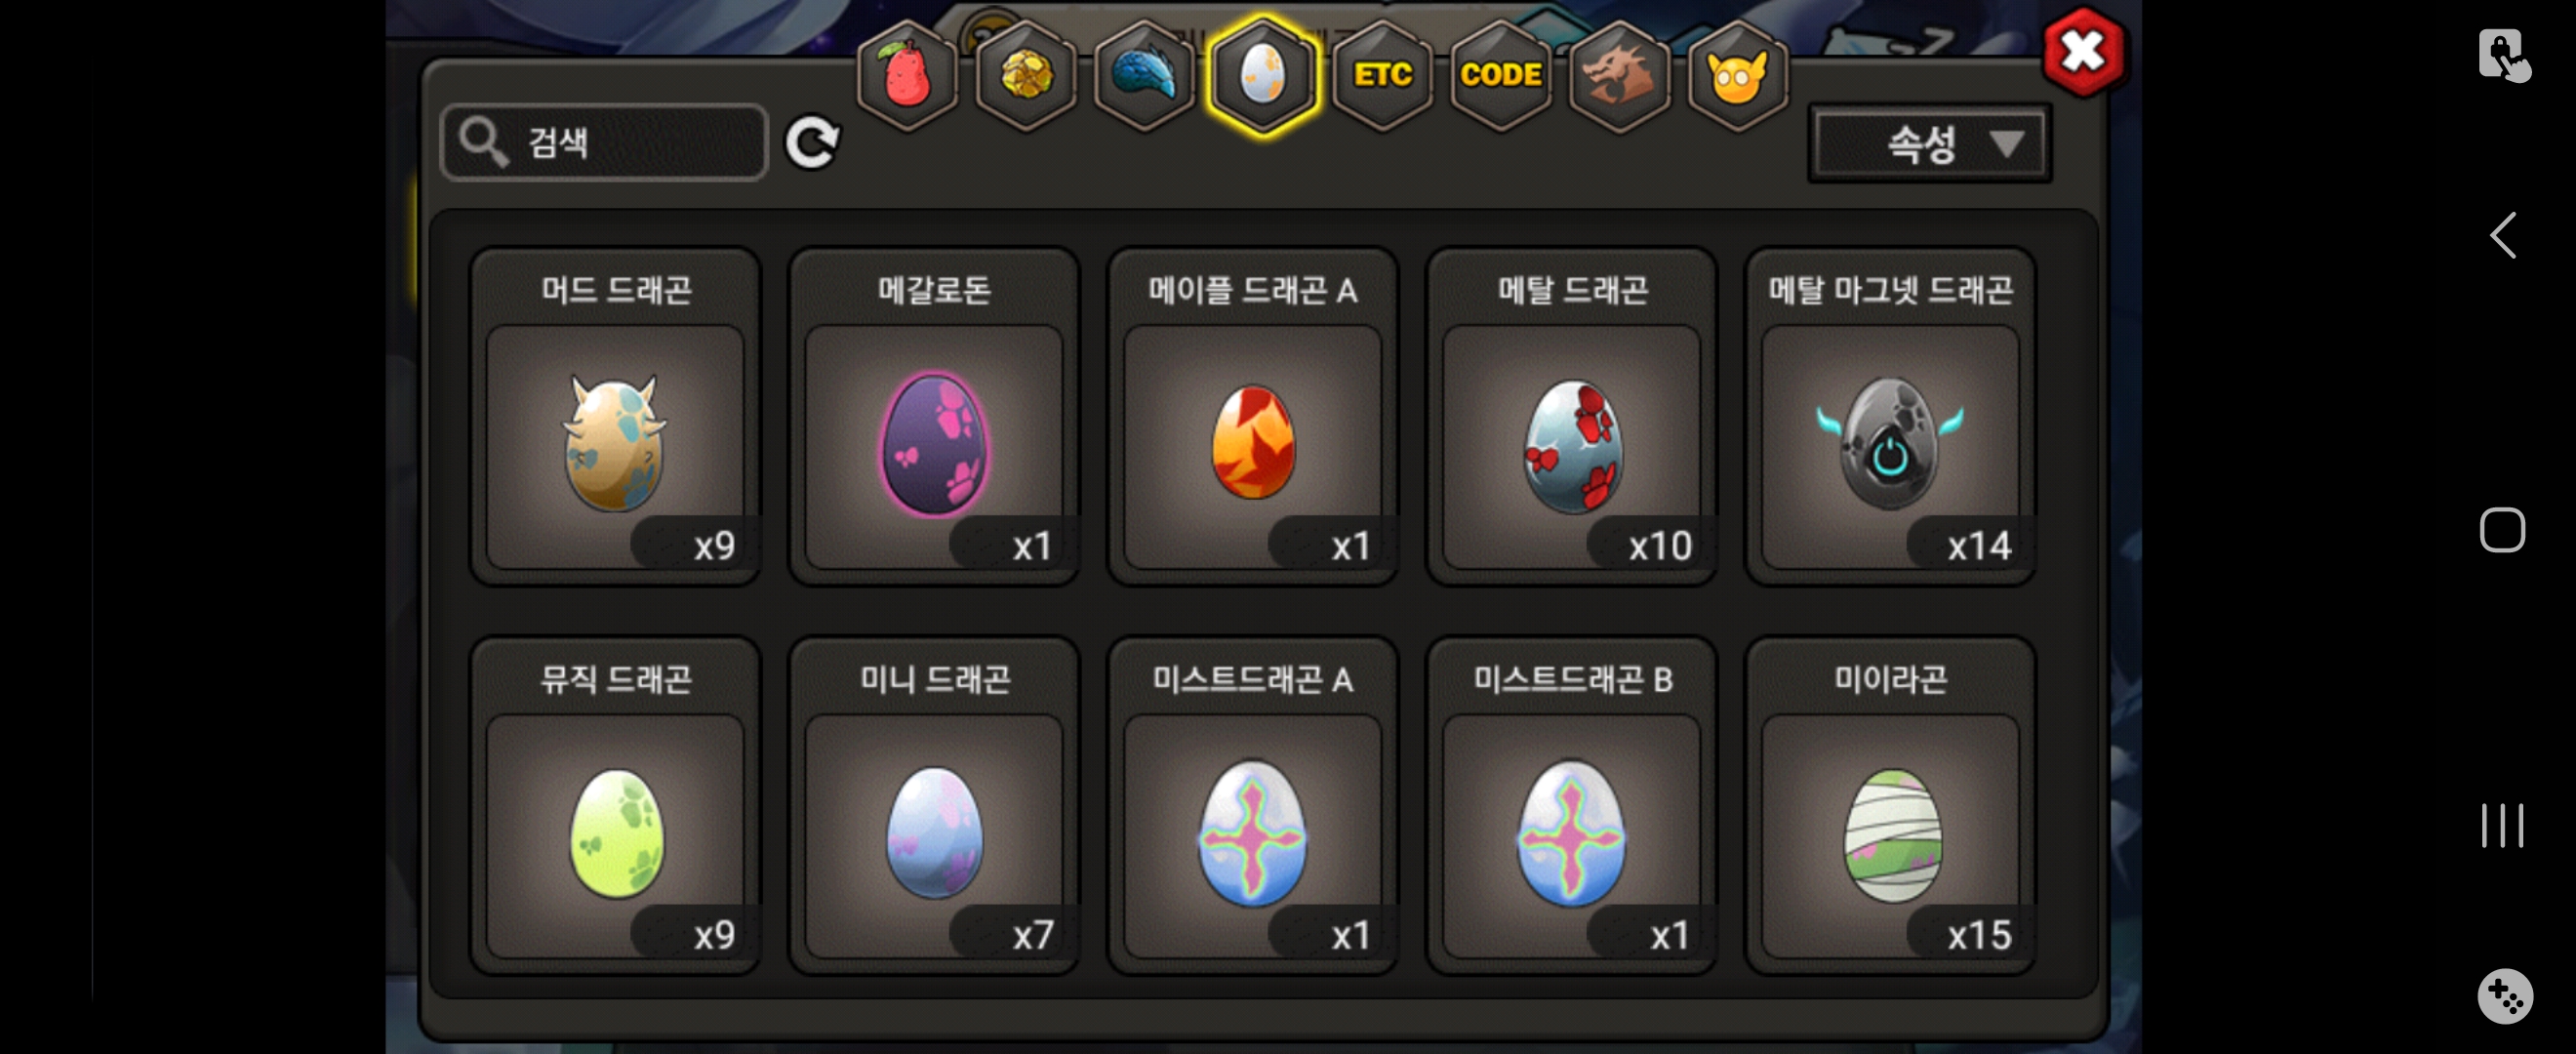Close the inventory with red X
Image resolution: width=2576 pixels, height=1054 pixels.
click(2084, 51)
